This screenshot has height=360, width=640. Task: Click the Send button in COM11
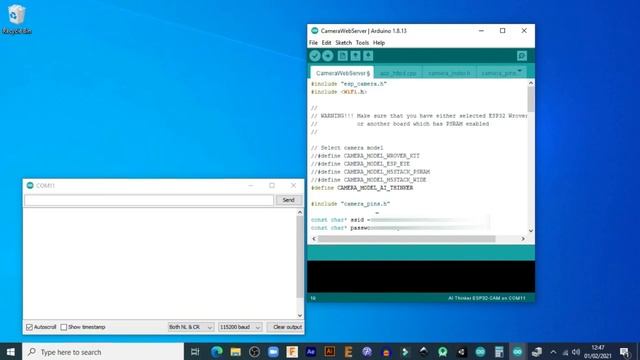(289, 200)
